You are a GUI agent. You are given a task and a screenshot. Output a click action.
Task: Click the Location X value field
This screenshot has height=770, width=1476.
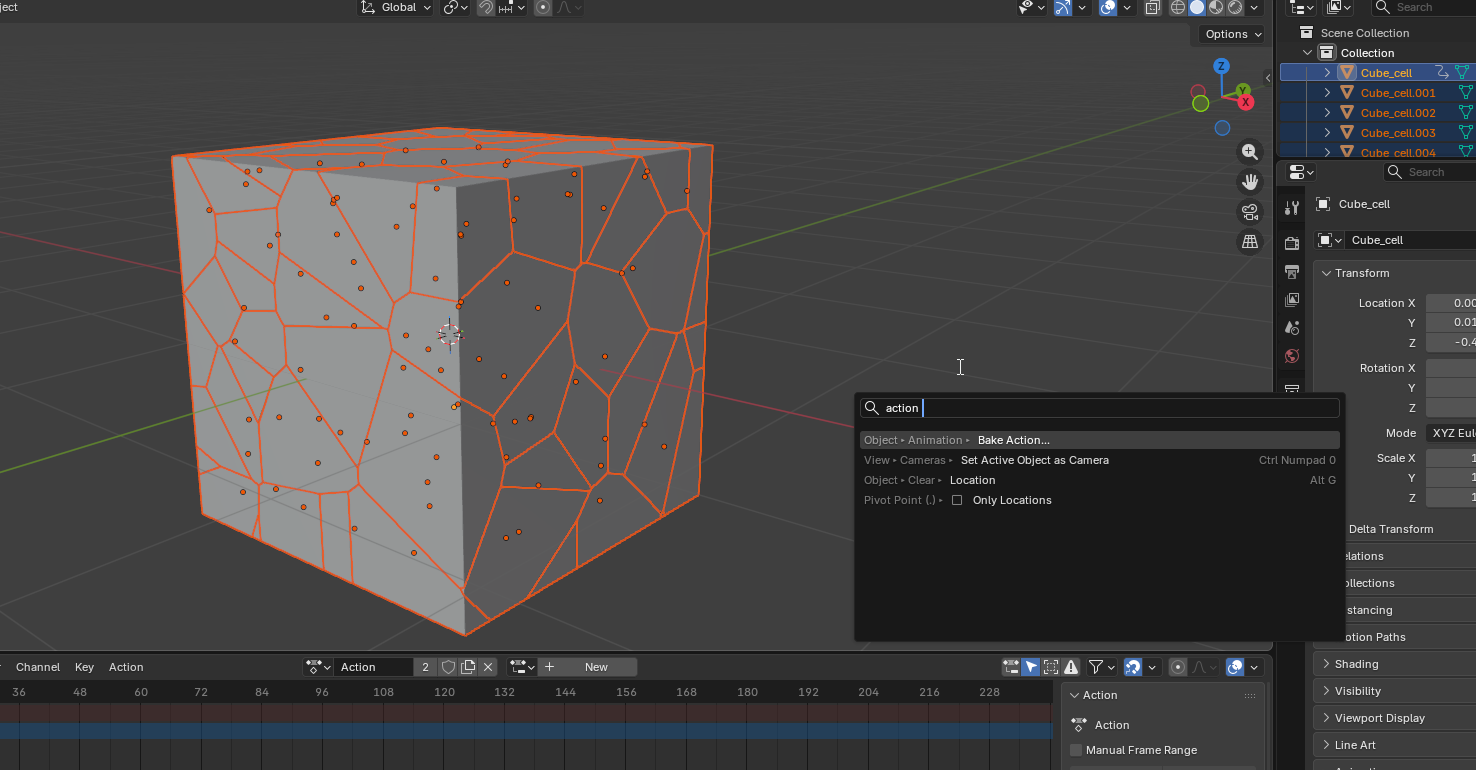[1451, 303]
